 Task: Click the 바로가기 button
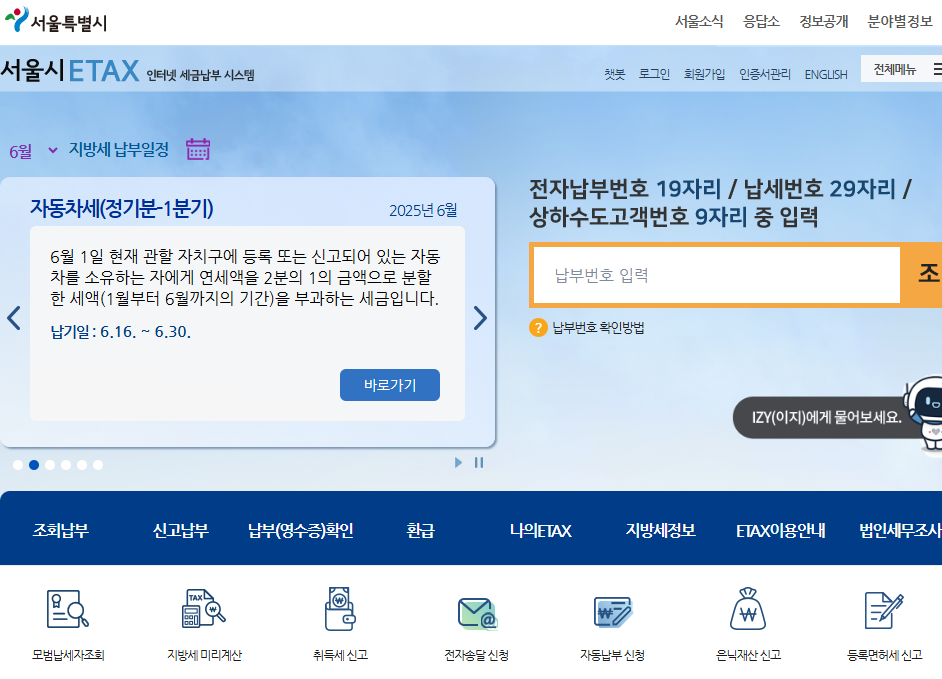point(390,385)
